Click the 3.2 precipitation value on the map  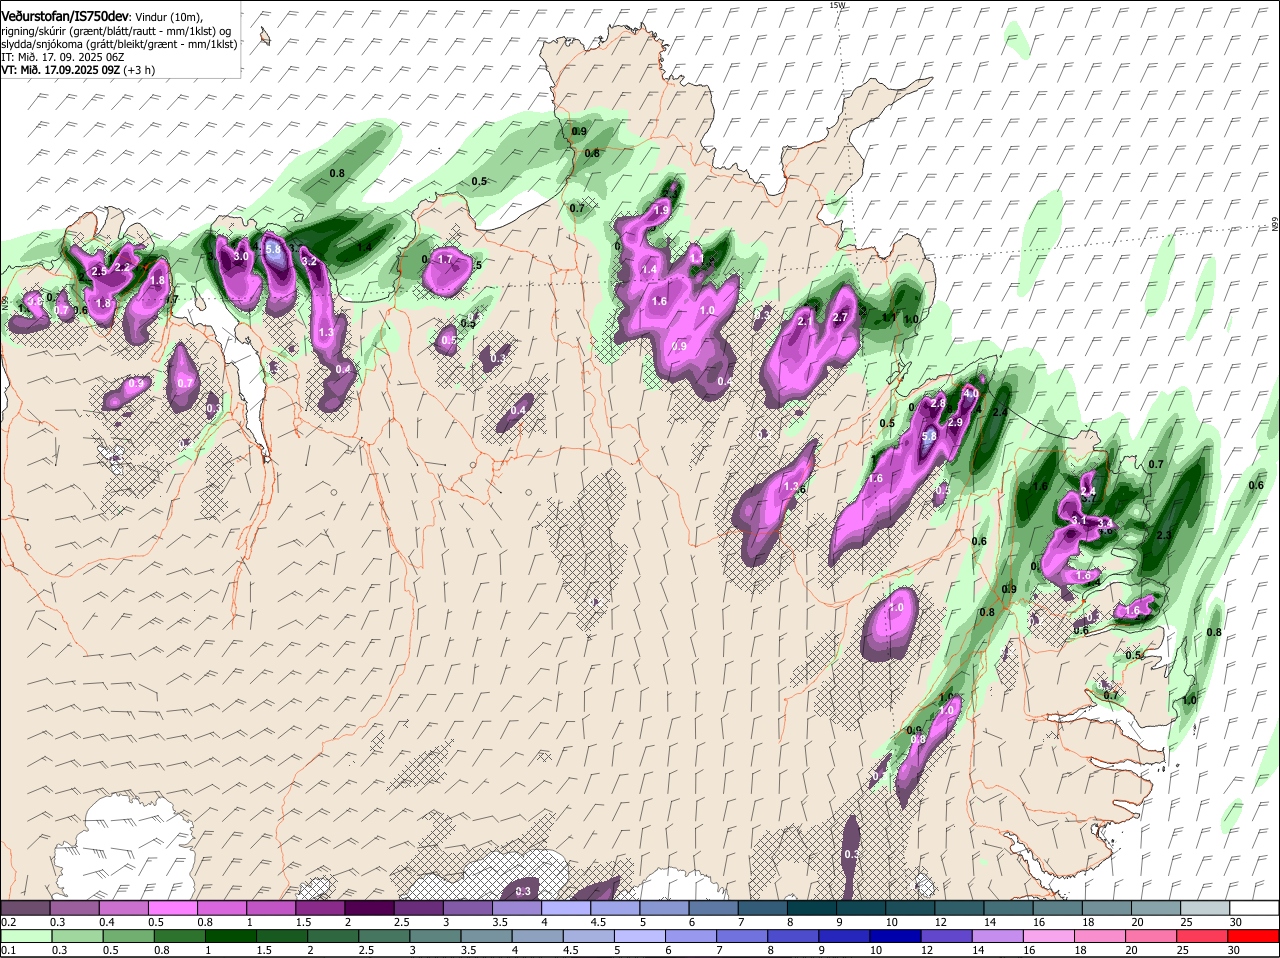point(309,261)
